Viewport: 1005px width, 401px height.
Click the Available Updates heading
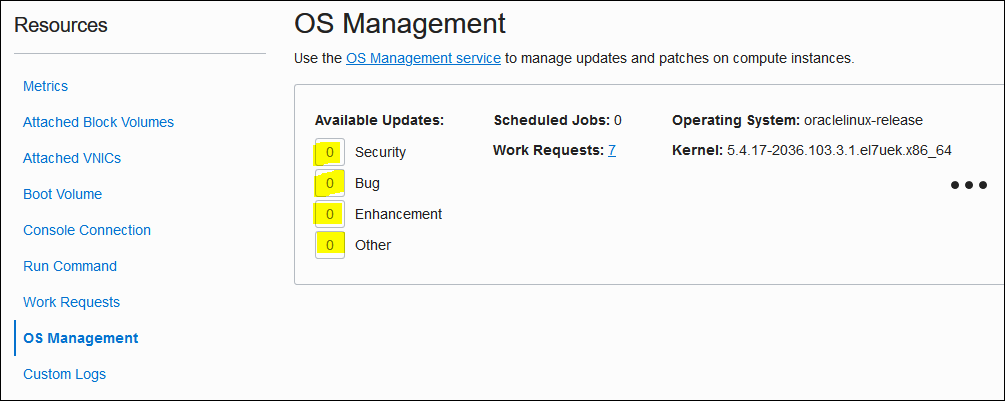(x=379, y=120)
